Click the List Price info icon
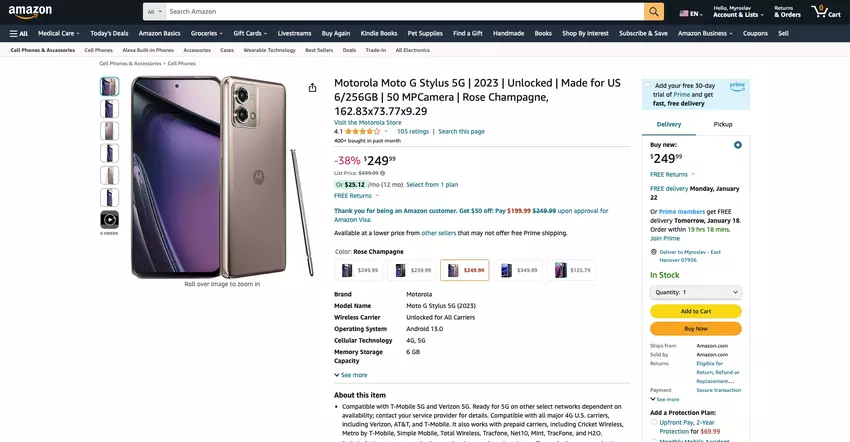Image resolution: width=850 pixels, height=442 pixels. (x=383, y=173)
